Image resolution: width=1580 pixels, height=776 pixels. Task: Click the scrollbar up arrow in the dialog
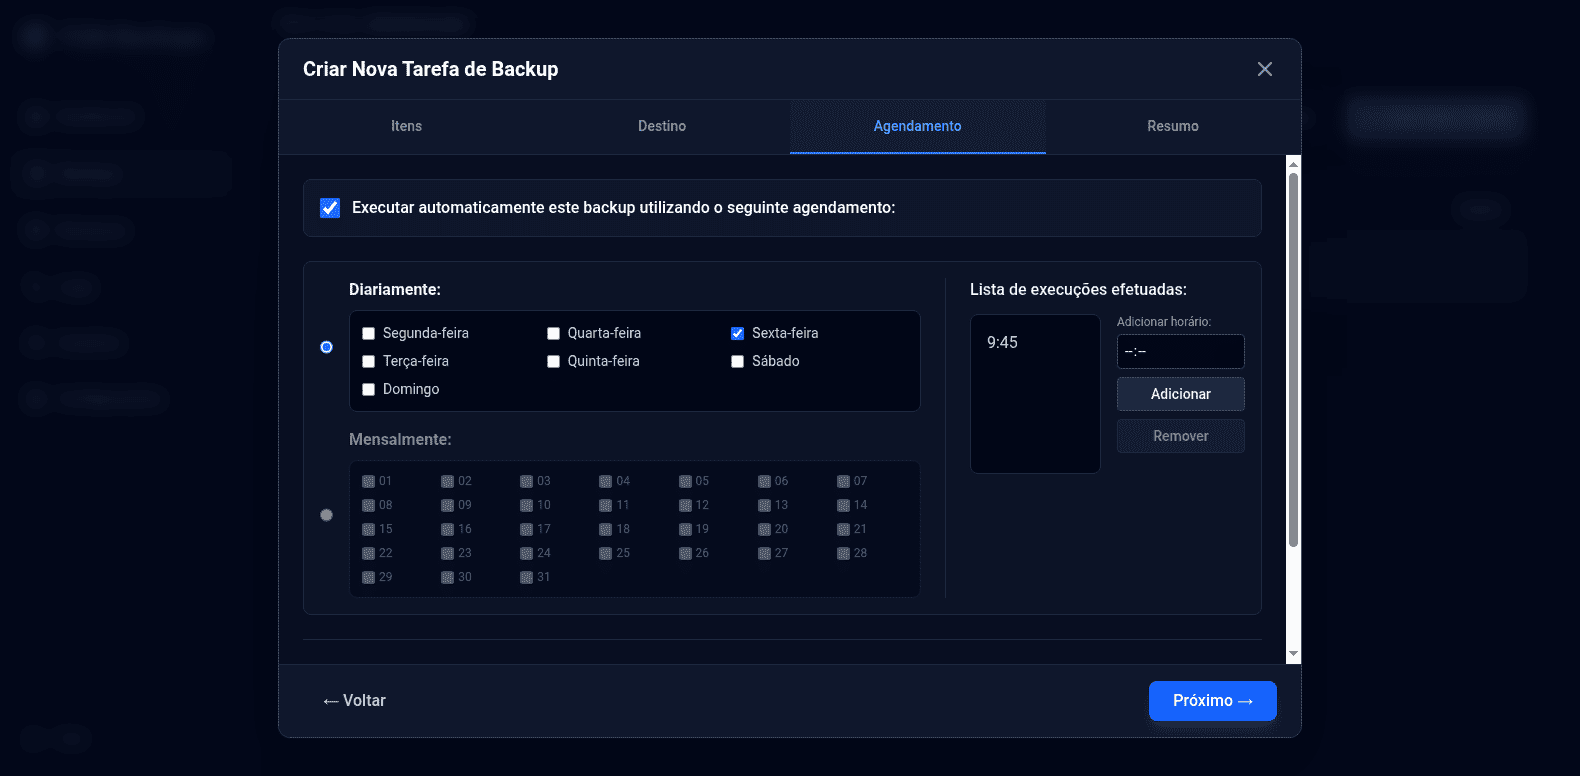click(x=1293, y=164)
